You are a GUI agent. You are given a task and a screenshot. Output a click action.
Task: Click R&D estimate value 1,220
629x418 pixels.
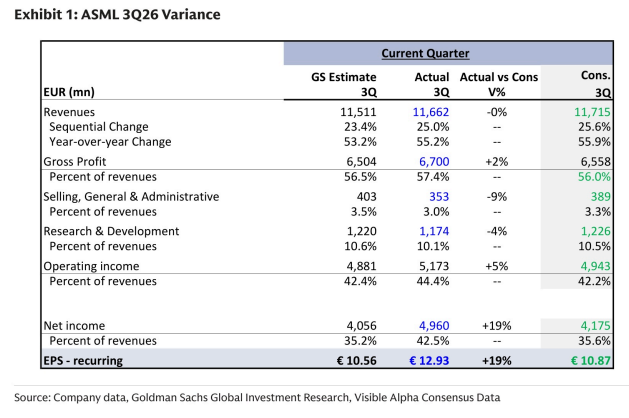click(361, 231)
